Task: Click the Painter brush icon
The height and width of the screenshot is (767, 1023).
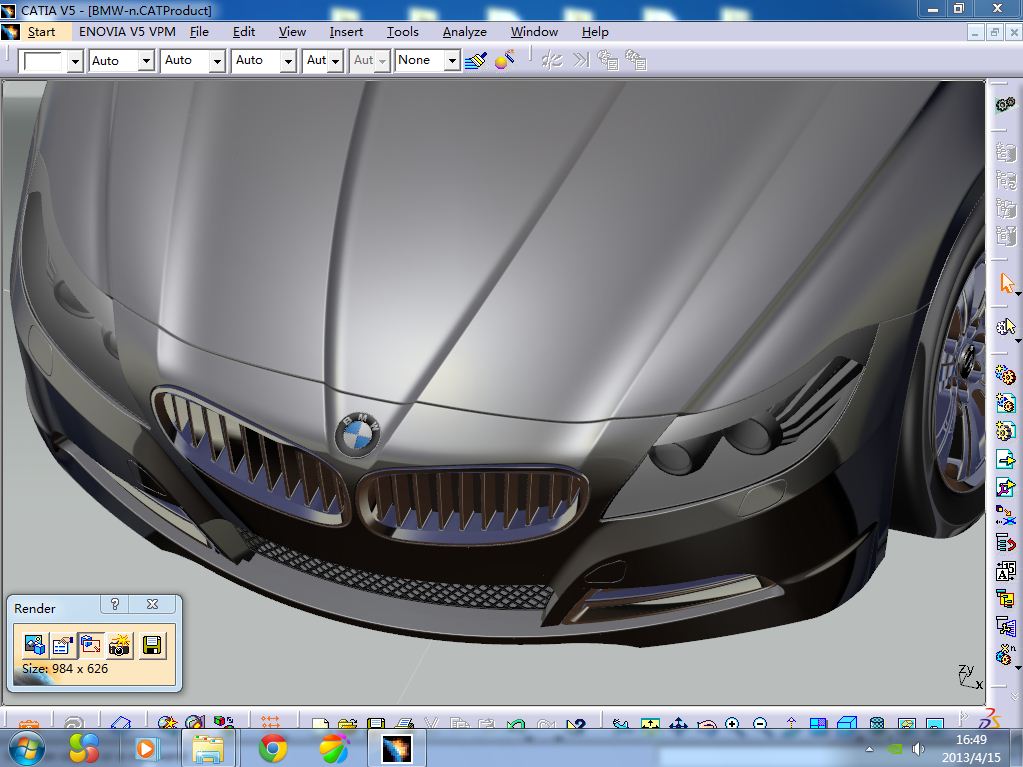Action: pyautogui.click(x=476, y=61)
